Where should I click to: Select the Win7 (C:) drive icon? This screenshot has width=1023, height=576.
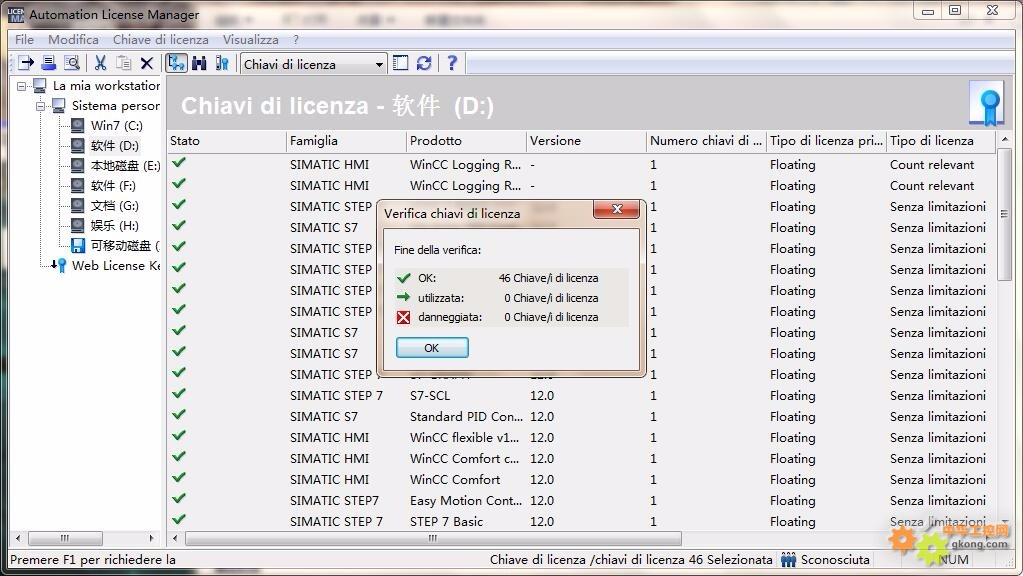tap(78, 125)
